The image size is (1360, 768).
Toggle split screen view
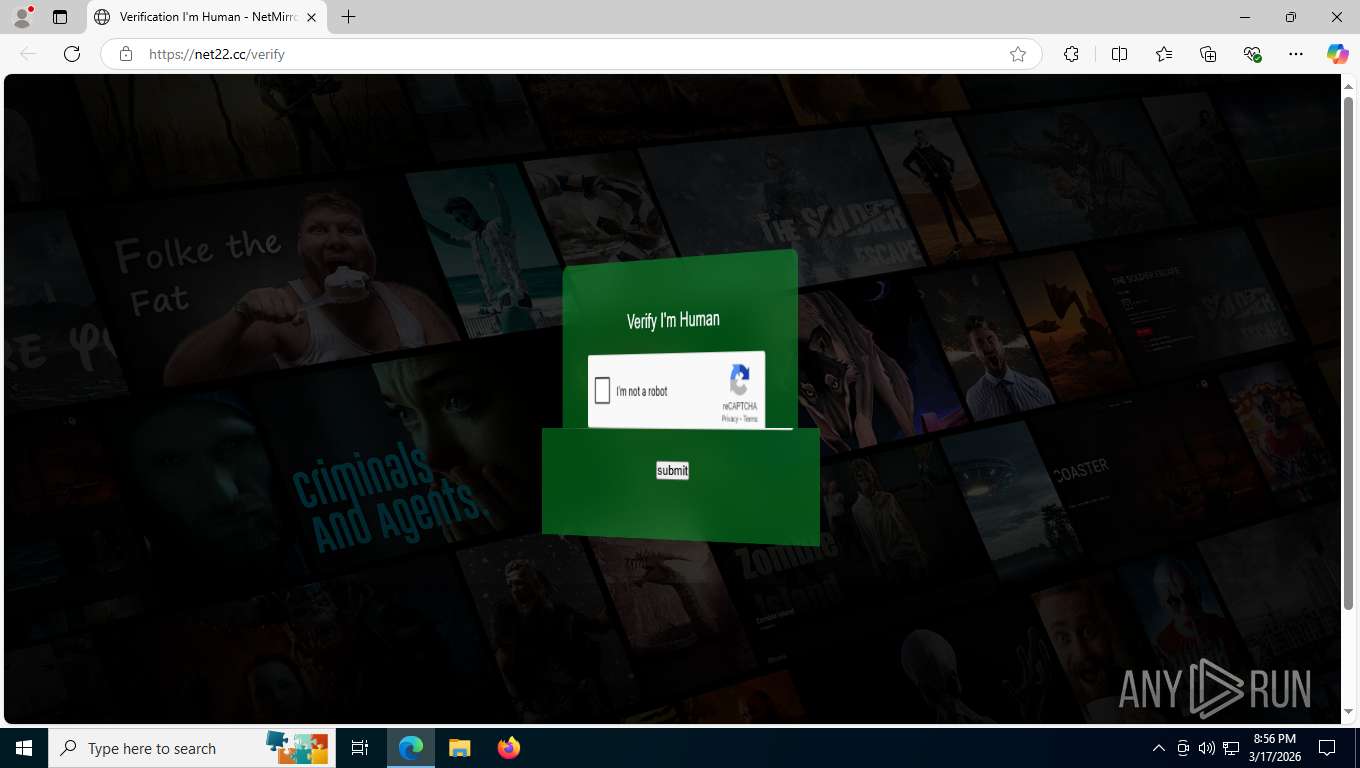[1119, 54]
